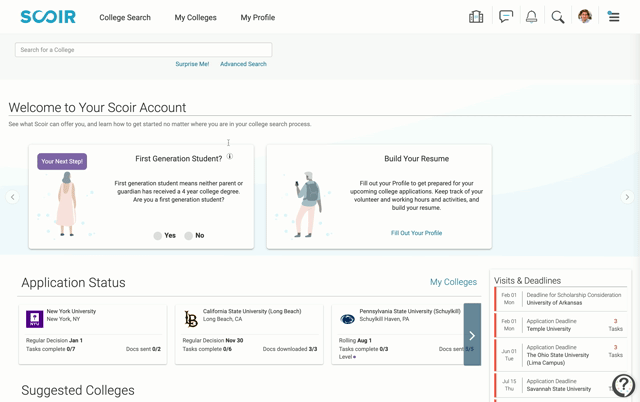Click Fill Out Your Profile link

[x=416, y=233]
